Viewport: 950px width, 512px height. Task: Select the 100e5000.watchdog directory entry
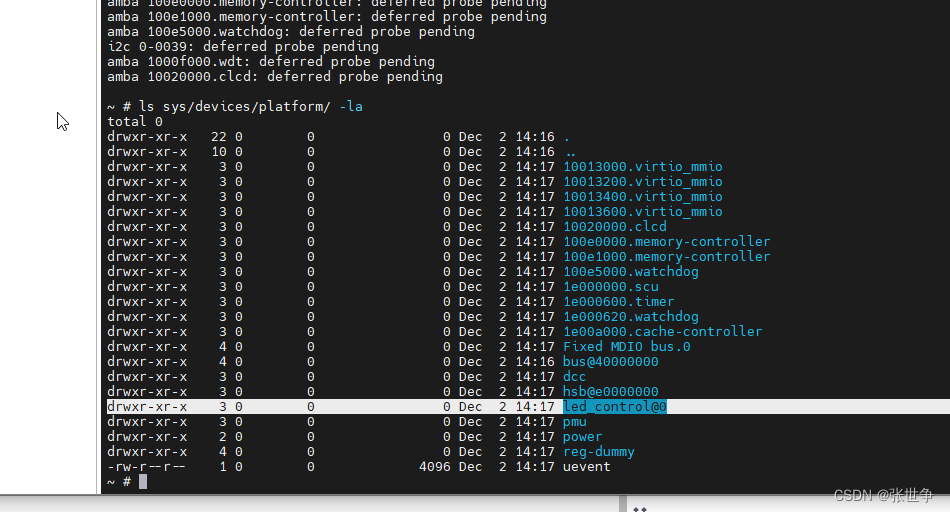631,271
